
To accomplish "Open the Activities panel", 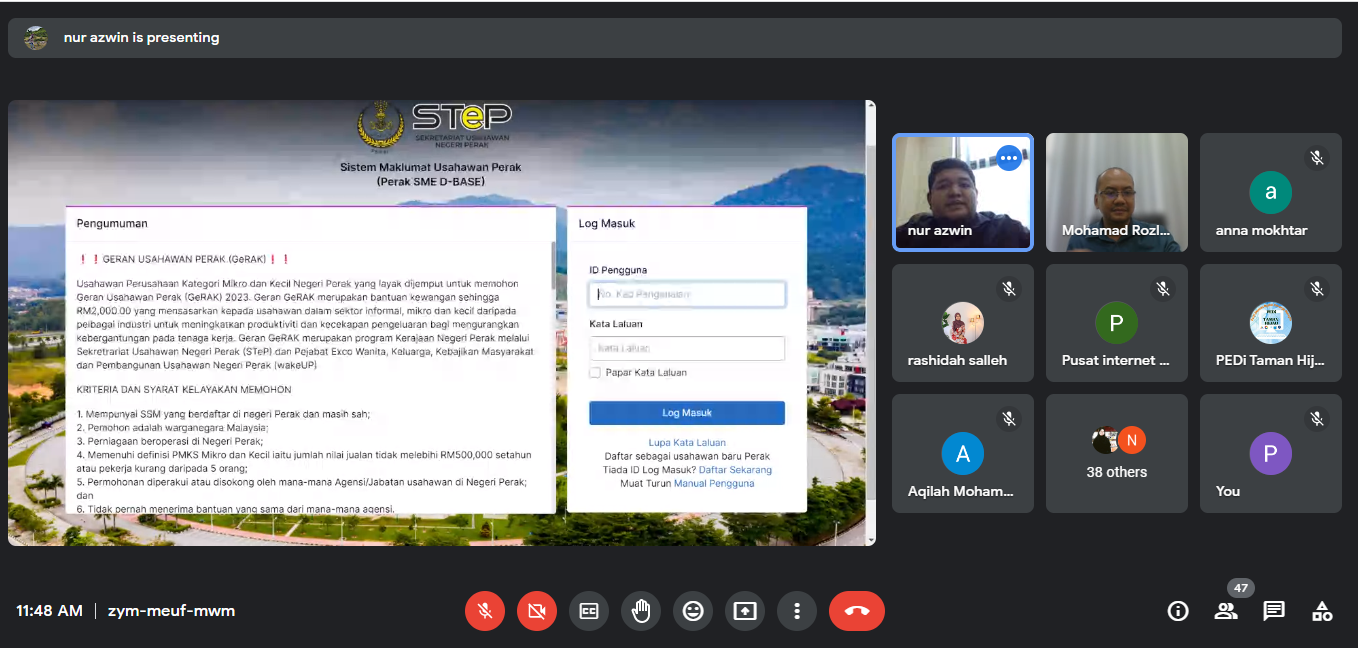I will pyautogui.click(x=1322, y=611).
